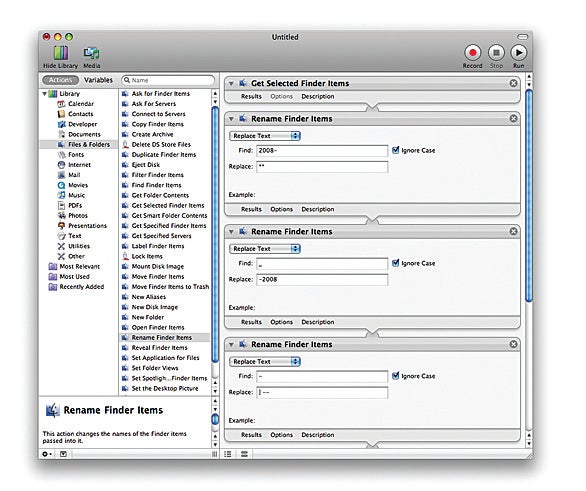Screen dimensions: 586x491
Task: Open Options of first Rename Finder Items action
Action: [281, 209]
